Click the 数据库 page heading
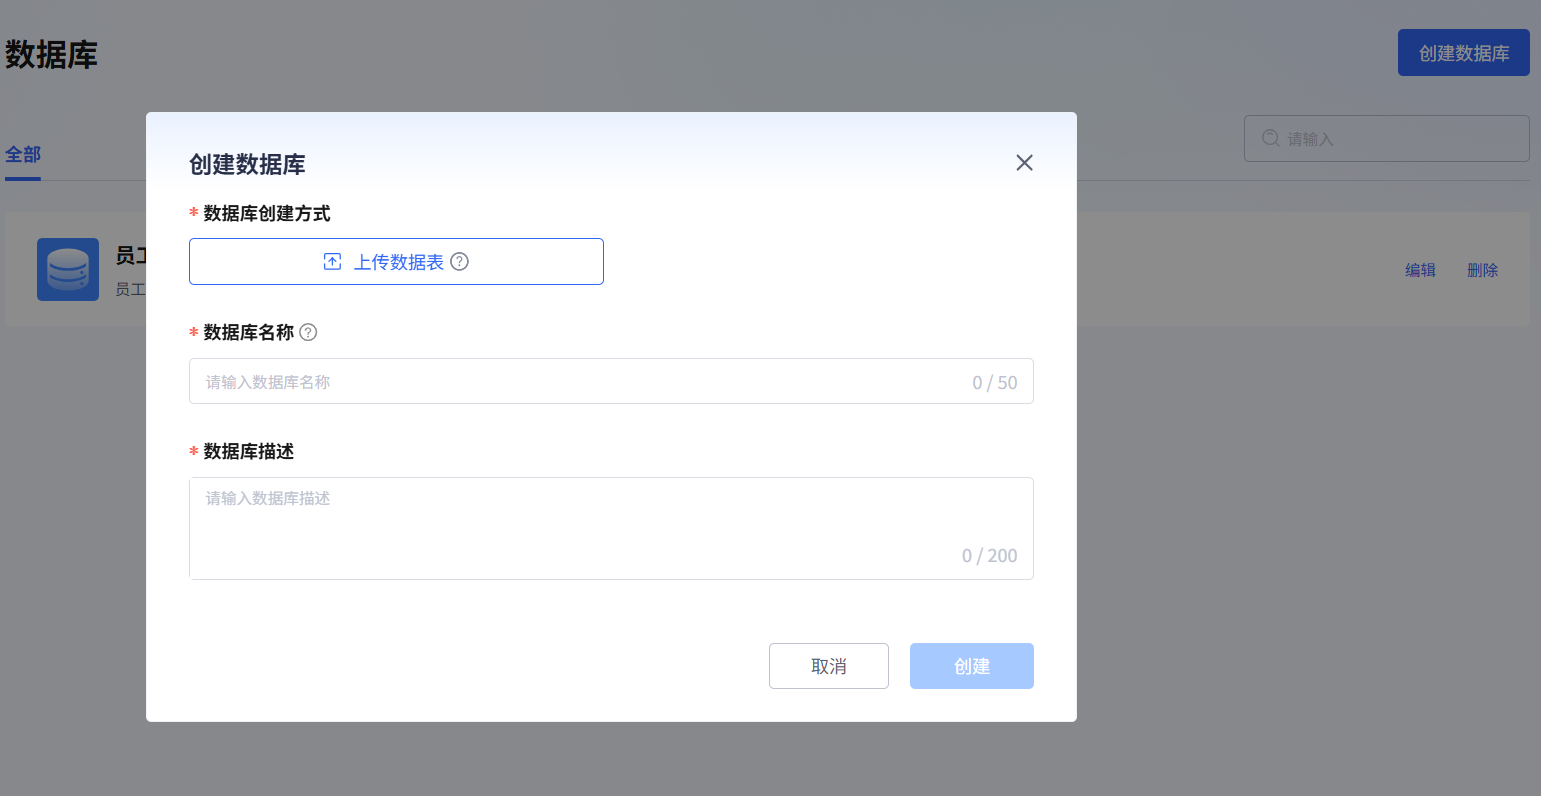Viewport: 1541px width, 796px height. click(51, 54)
